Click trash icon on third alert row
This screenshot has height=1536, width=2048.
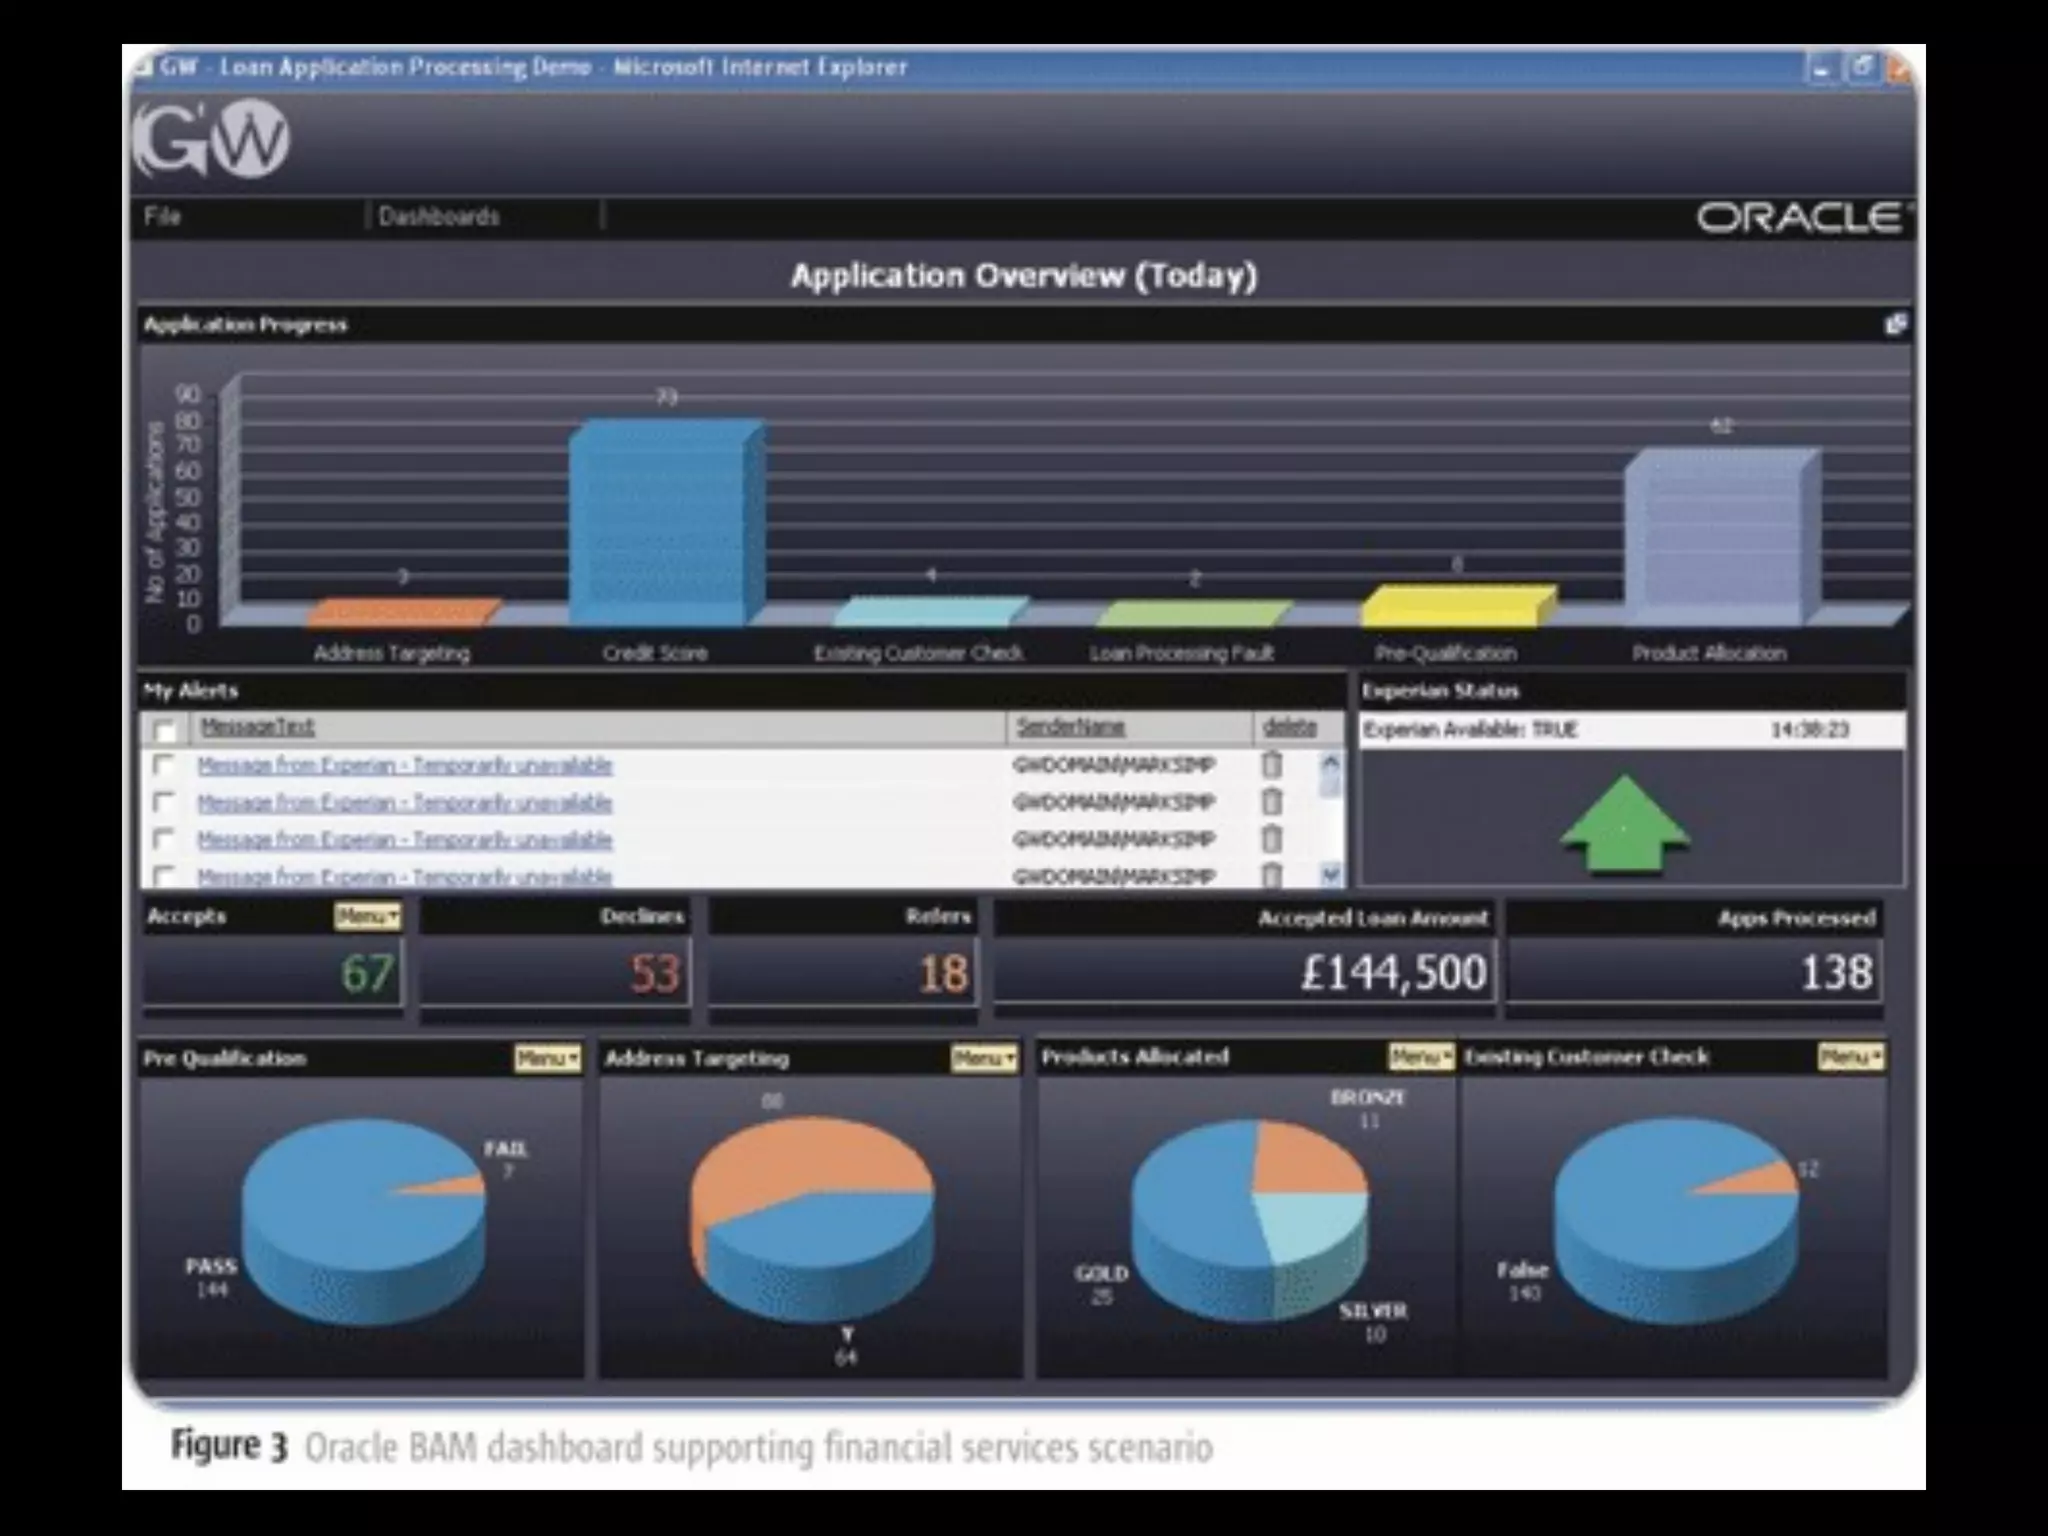coord(1271,839)
